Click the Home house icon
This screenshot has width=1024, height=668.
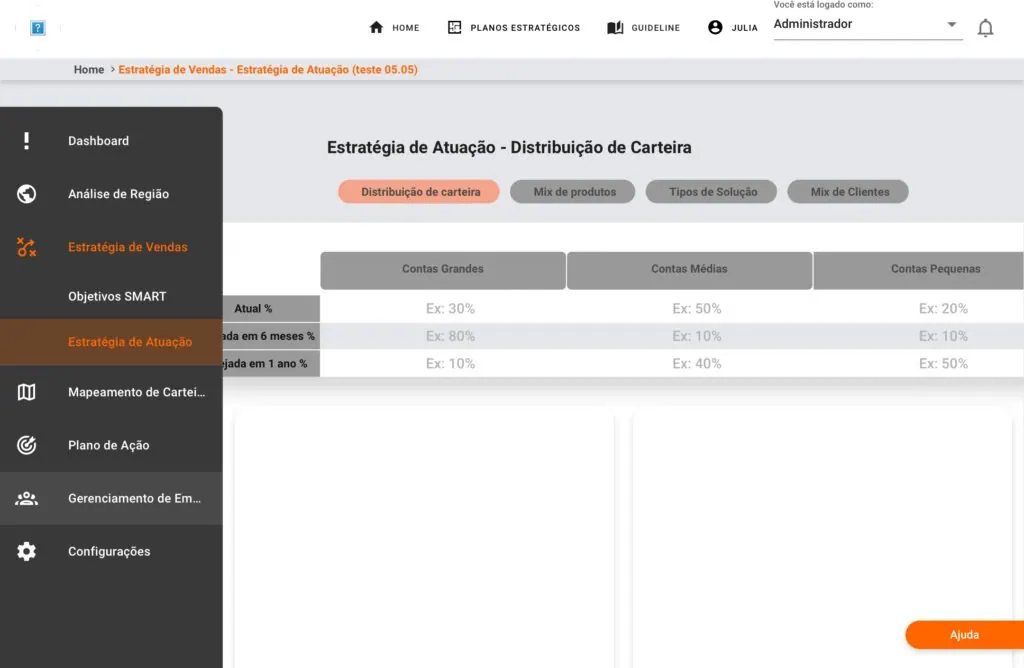pyautogui.click(x=376, y=27)
